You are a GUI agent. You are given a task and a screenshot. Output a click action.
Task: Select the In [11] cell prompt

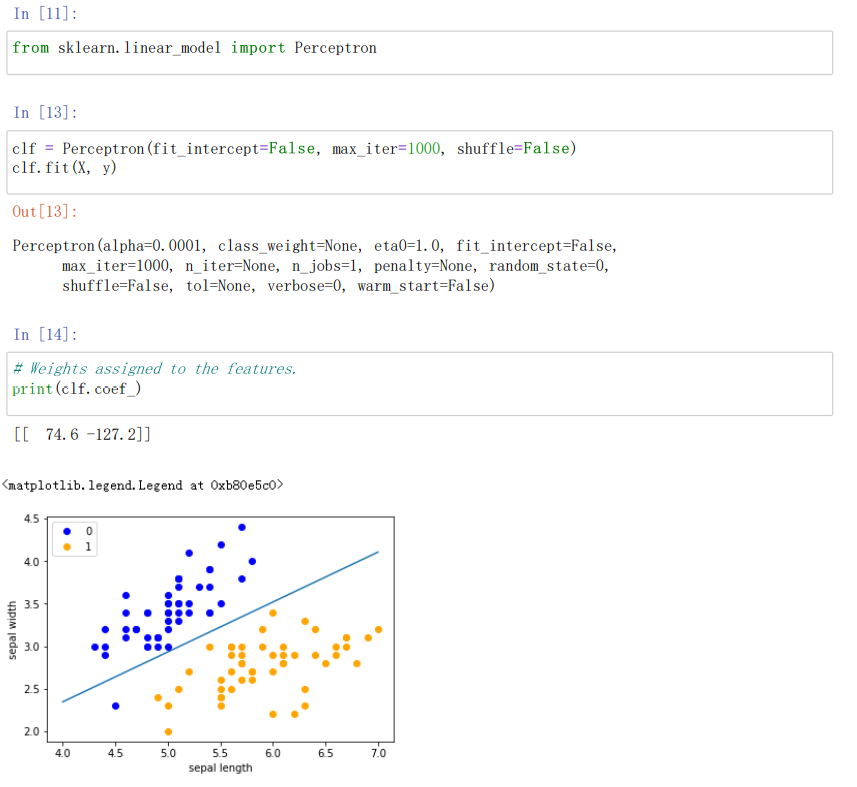tap(45, 14)
